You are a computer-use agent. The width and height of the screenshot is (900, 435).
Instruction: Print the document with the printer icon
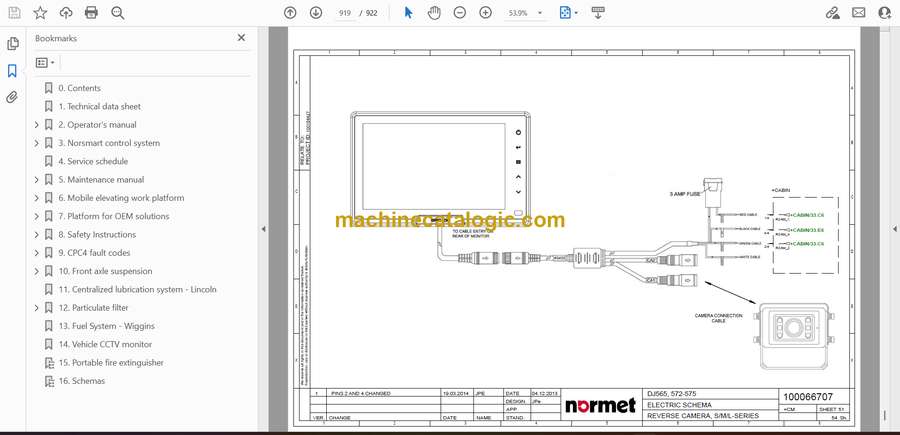click(x=91, y=13)
